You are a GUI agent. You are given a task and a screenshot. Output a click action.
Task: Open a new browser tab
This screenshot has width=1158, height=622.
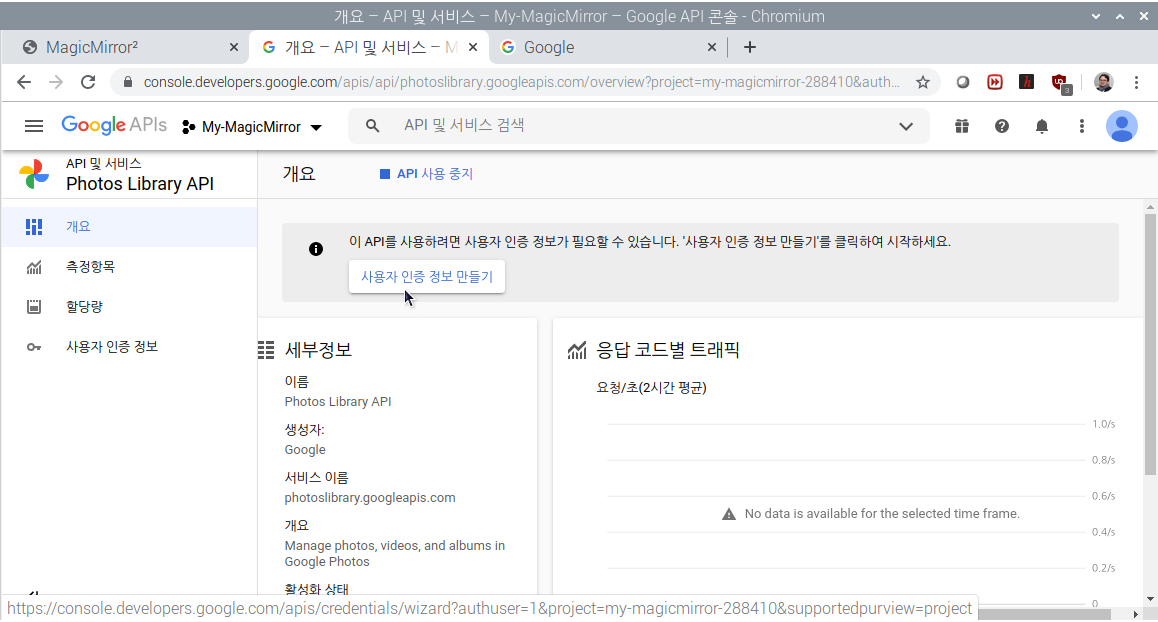click(x=750, y=47)
